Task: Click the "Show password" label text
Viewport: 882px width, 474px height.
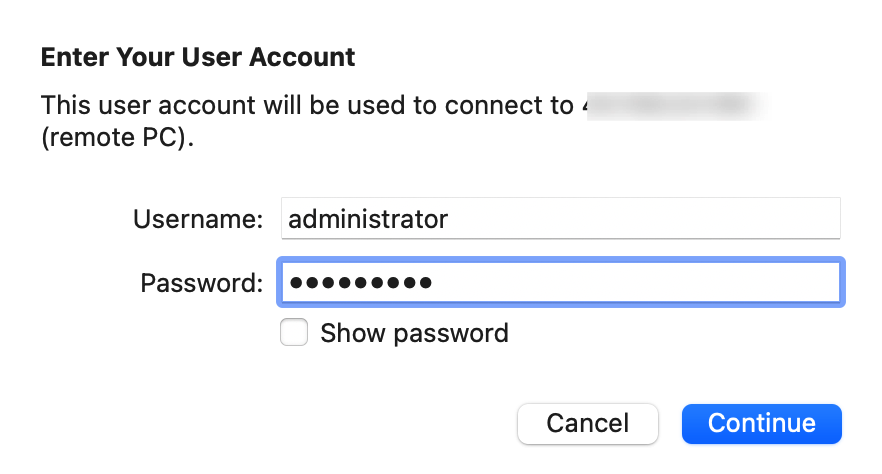Action: tap(414, 333)
